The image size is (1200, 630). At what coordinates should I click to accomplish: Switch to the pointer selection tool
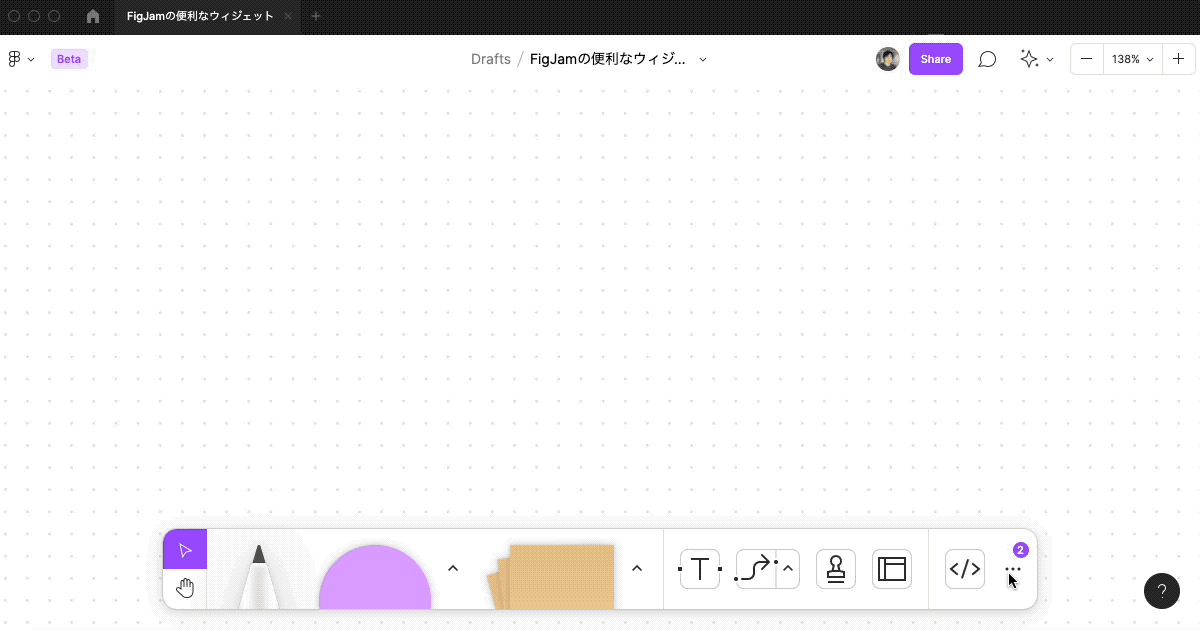tap(185, 549)
